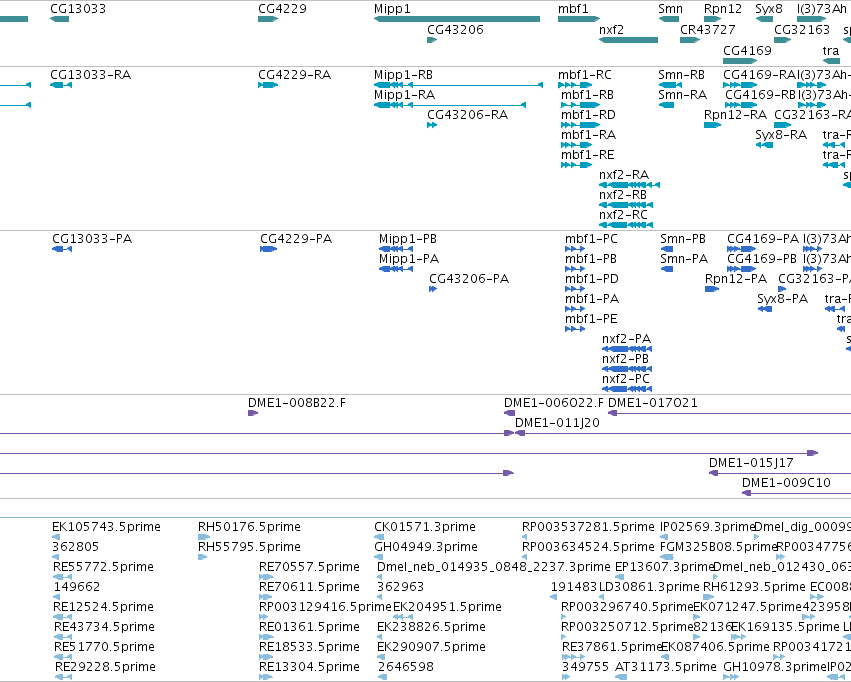Viewport: 851px width, 682px height.
Task: Open the CG43206-RA transcript label
Action: (x=467, y=114)
